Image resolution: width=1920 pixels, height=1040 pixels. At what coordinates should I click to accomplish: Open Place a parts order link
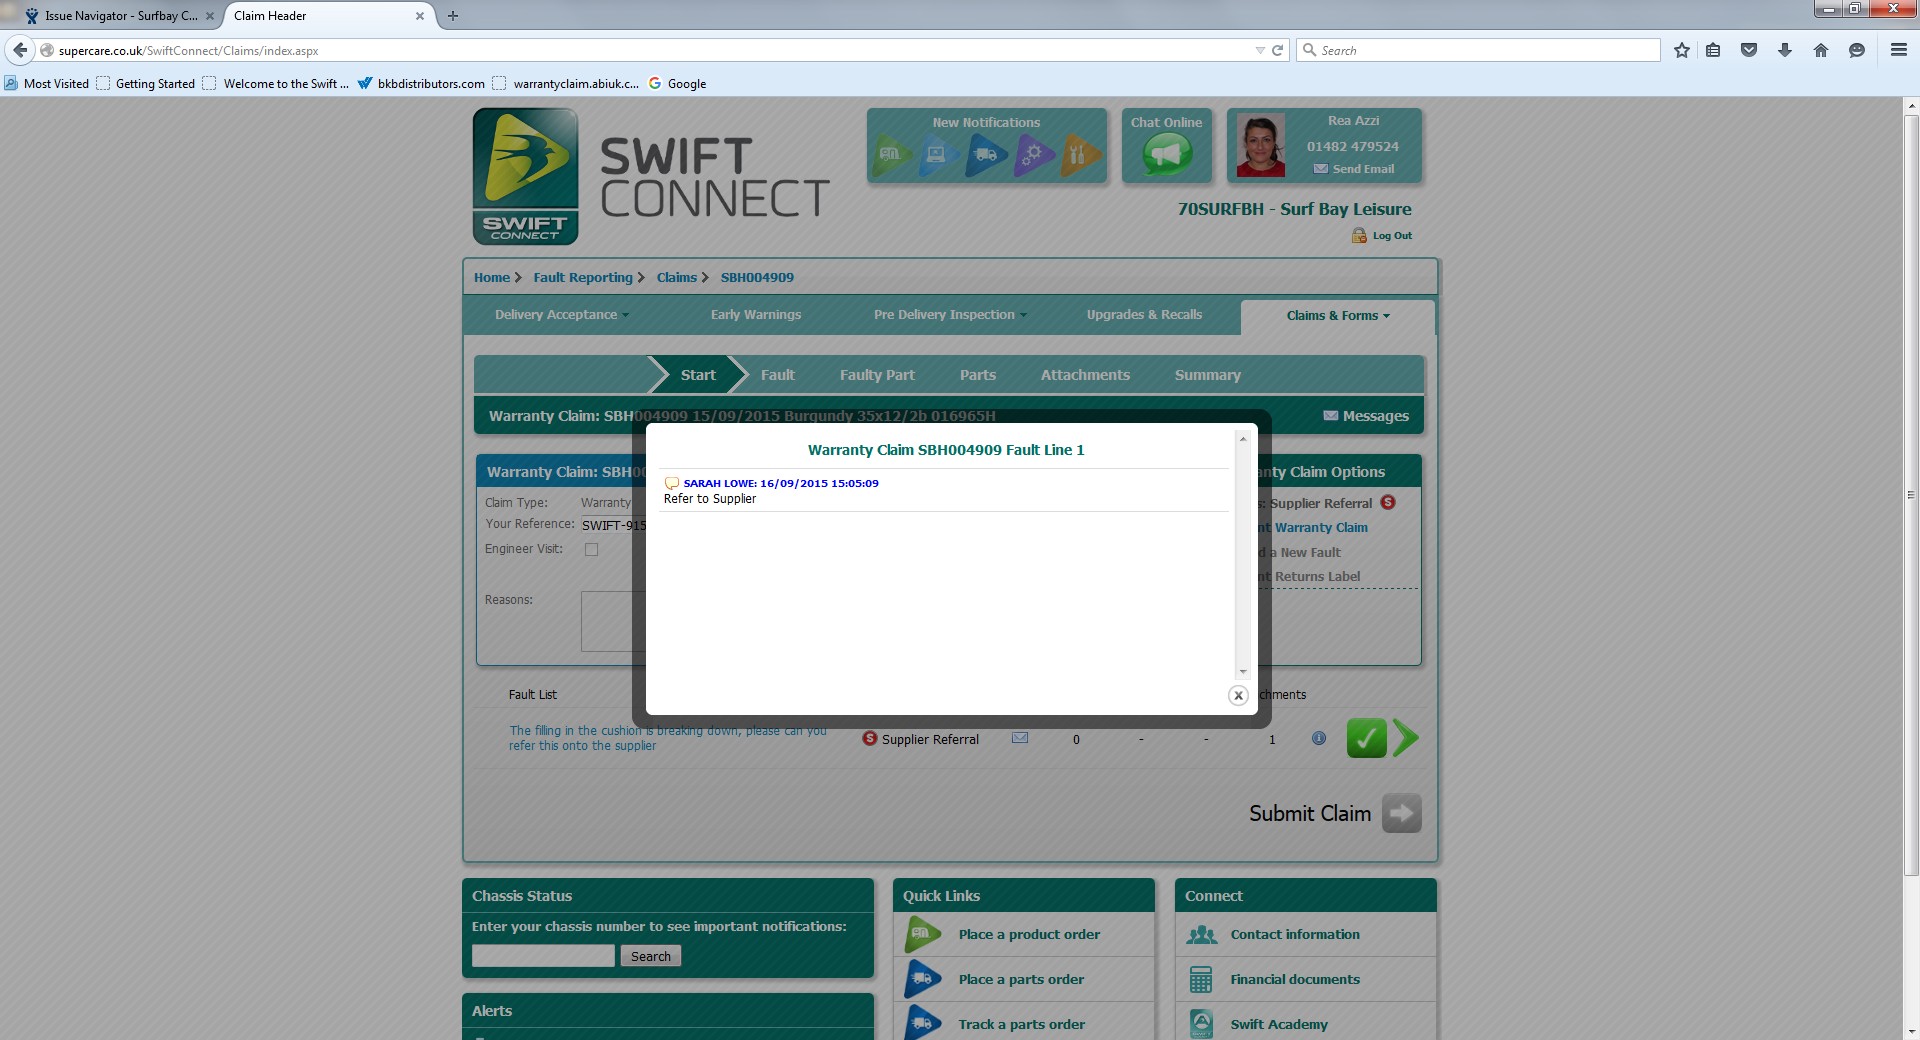[1021, 980]
